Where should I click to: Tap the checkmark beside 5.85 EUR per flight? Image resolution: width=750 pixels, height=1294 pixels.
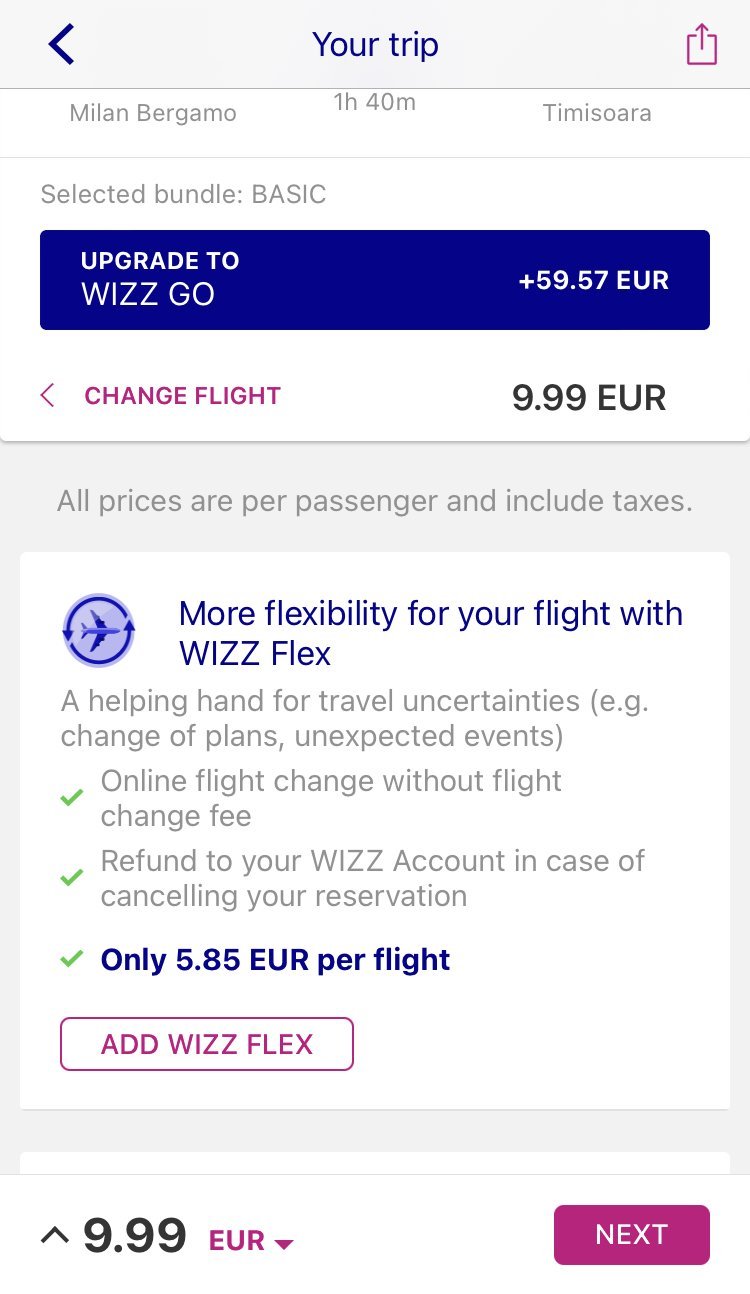coord(71,959)
